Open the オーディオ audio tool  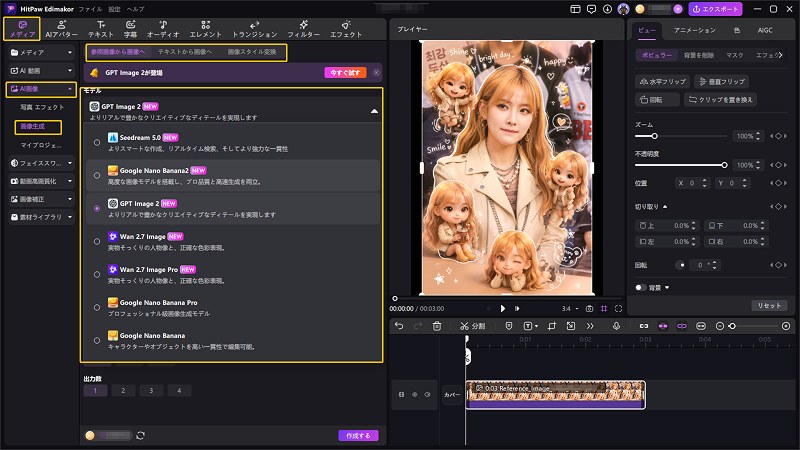[163, 29]
